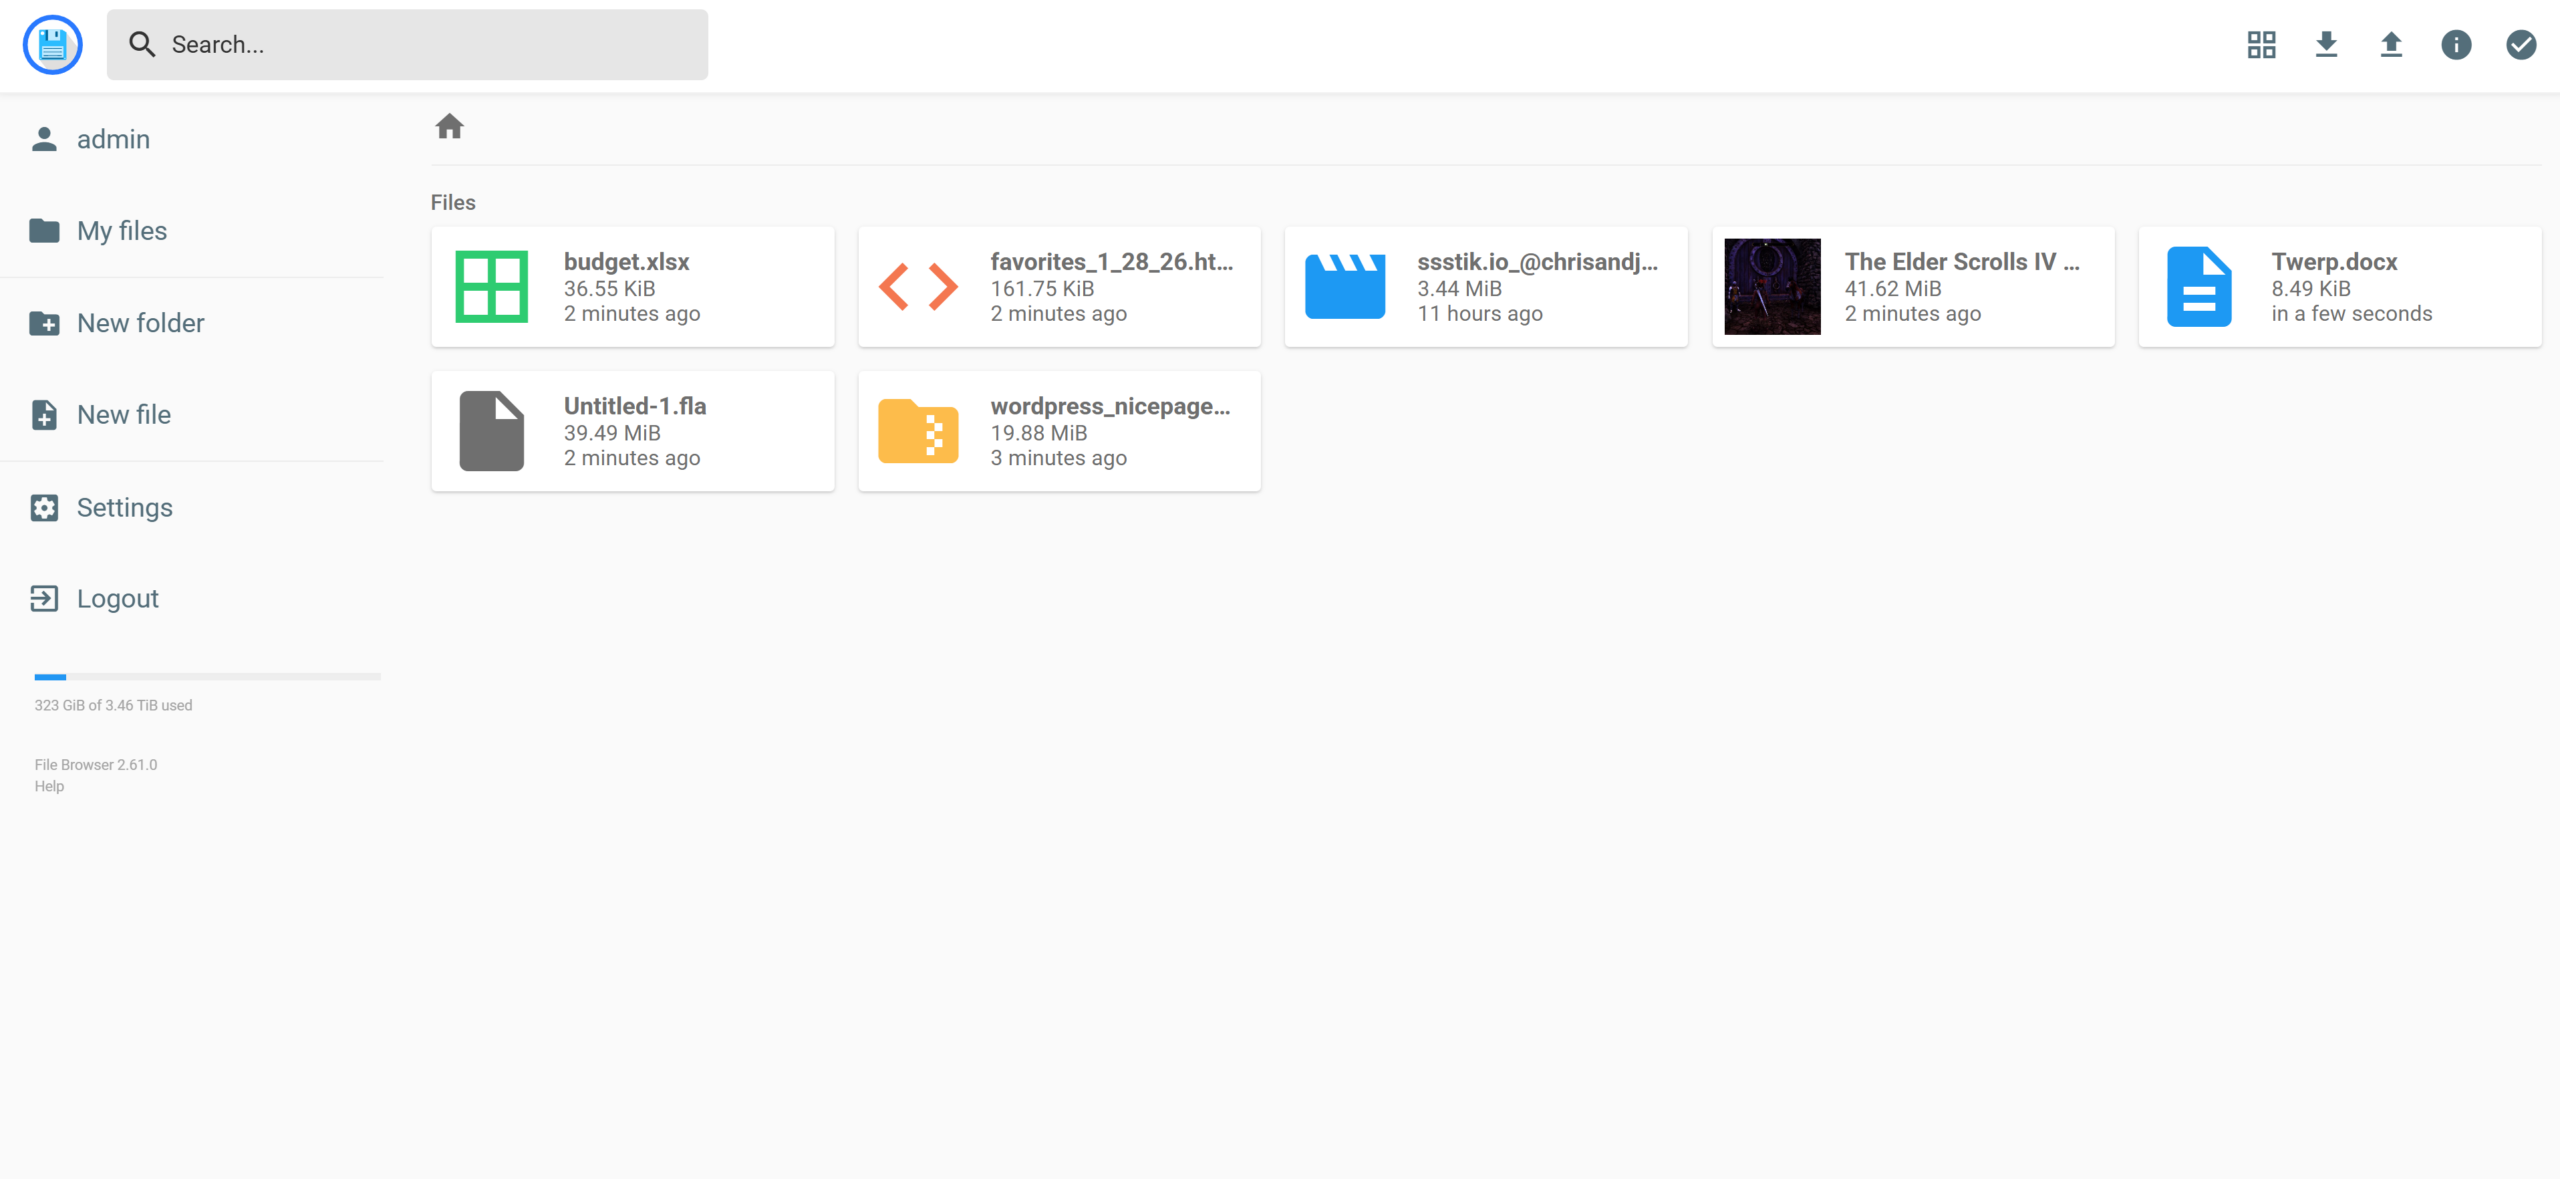Create a New file
Screen dimensions: 2560x1179
(x=123, y=415)
